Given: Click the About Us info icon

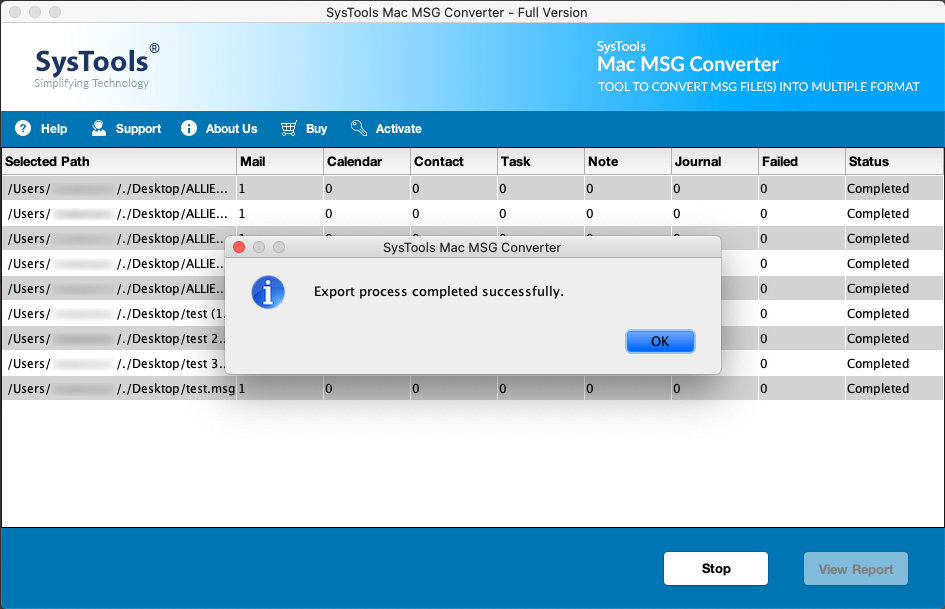Looking at the screenshot, I should (189, 128).
